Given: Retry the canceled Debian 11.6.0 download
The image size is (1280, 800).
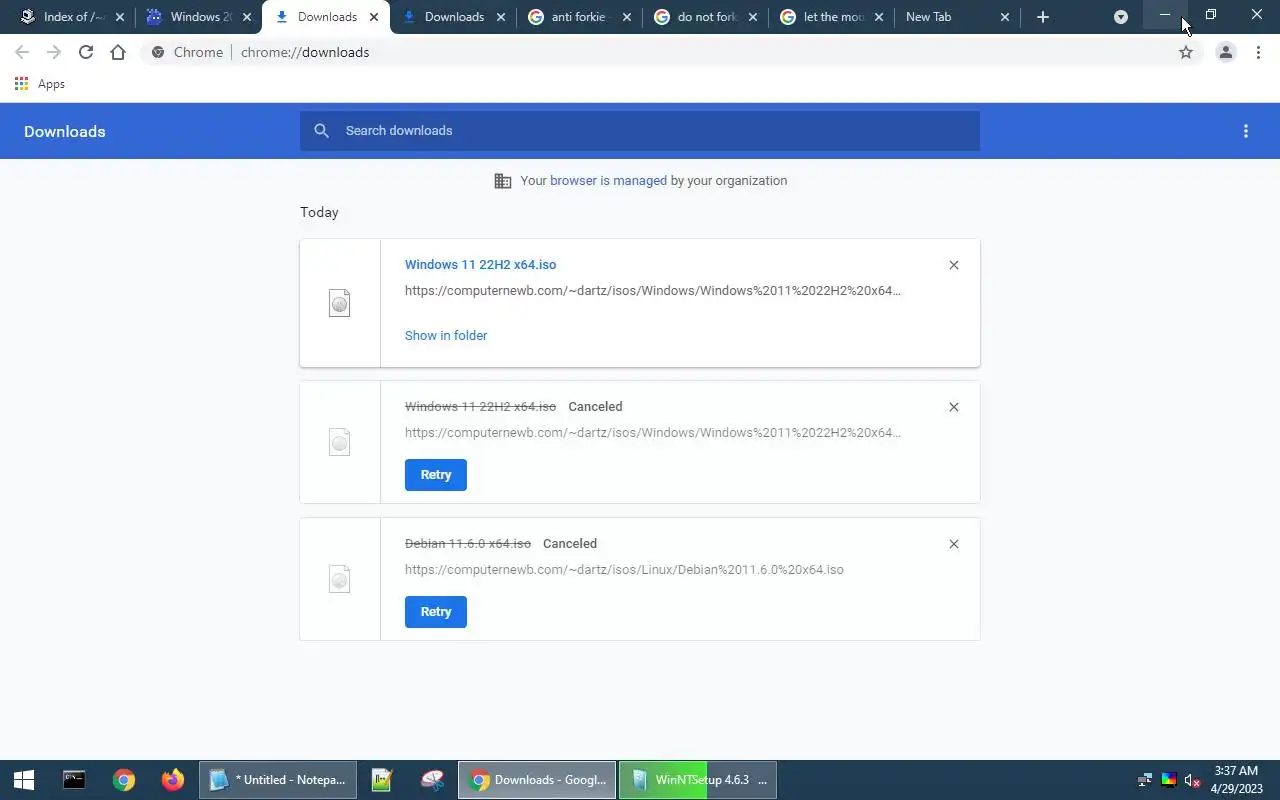Looking at the screenshot, I should pyautogui.click(x=436, y=612).
